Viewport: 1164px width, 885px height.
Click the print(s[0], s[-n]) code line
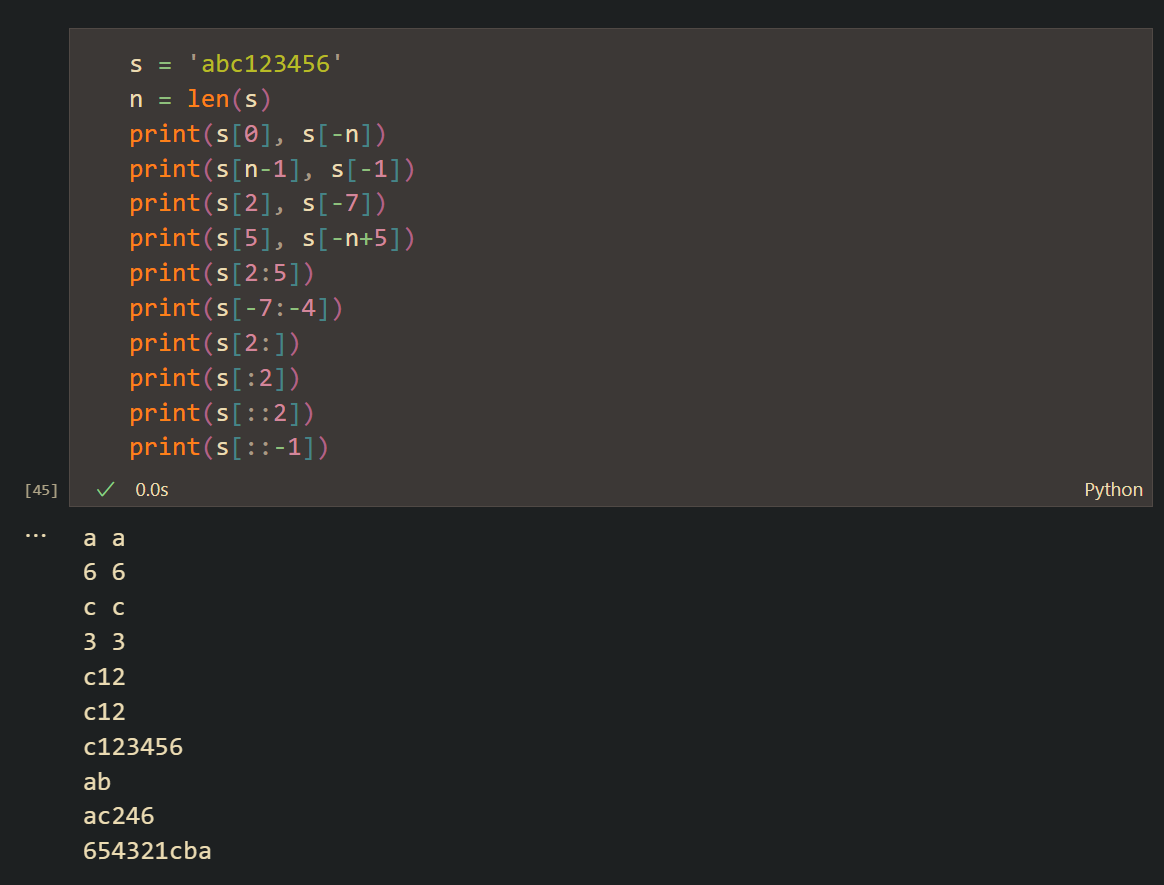pyautogui.click(x=257, y=134)
